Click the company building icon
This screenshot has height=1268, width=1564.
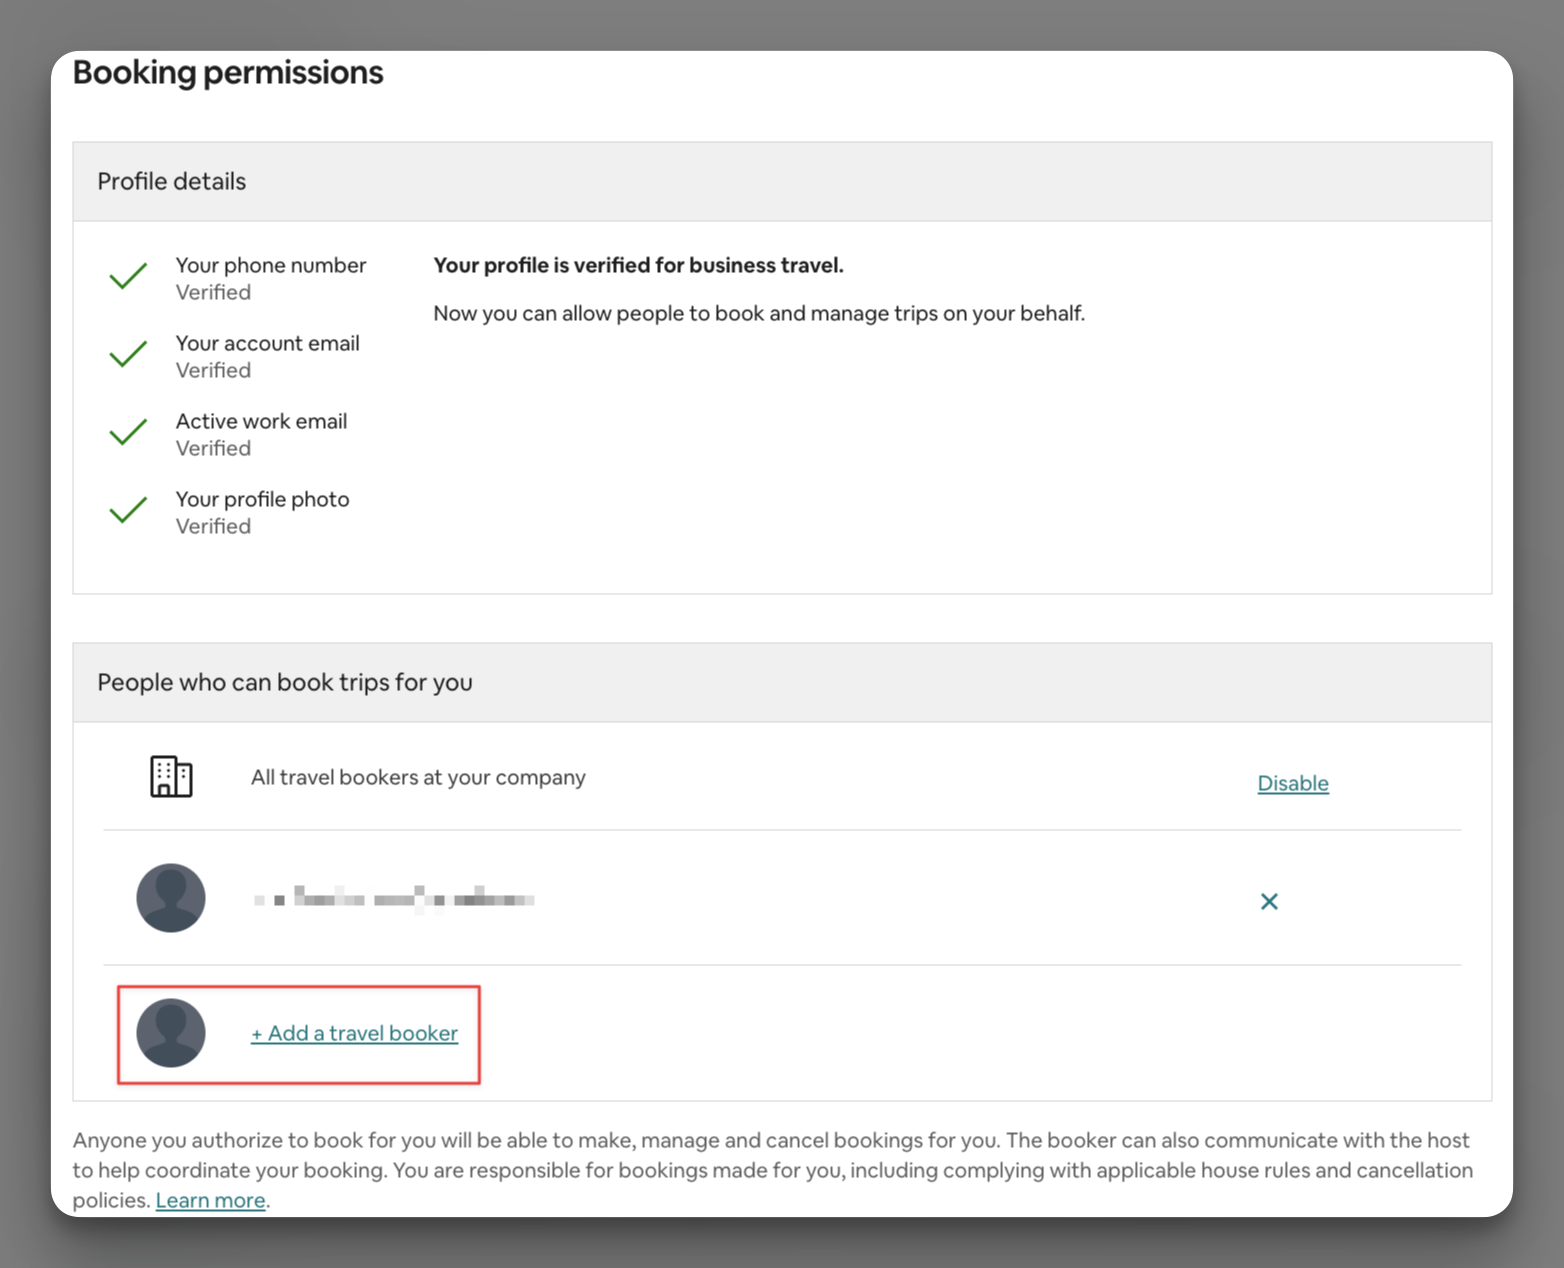coord(171,776)
